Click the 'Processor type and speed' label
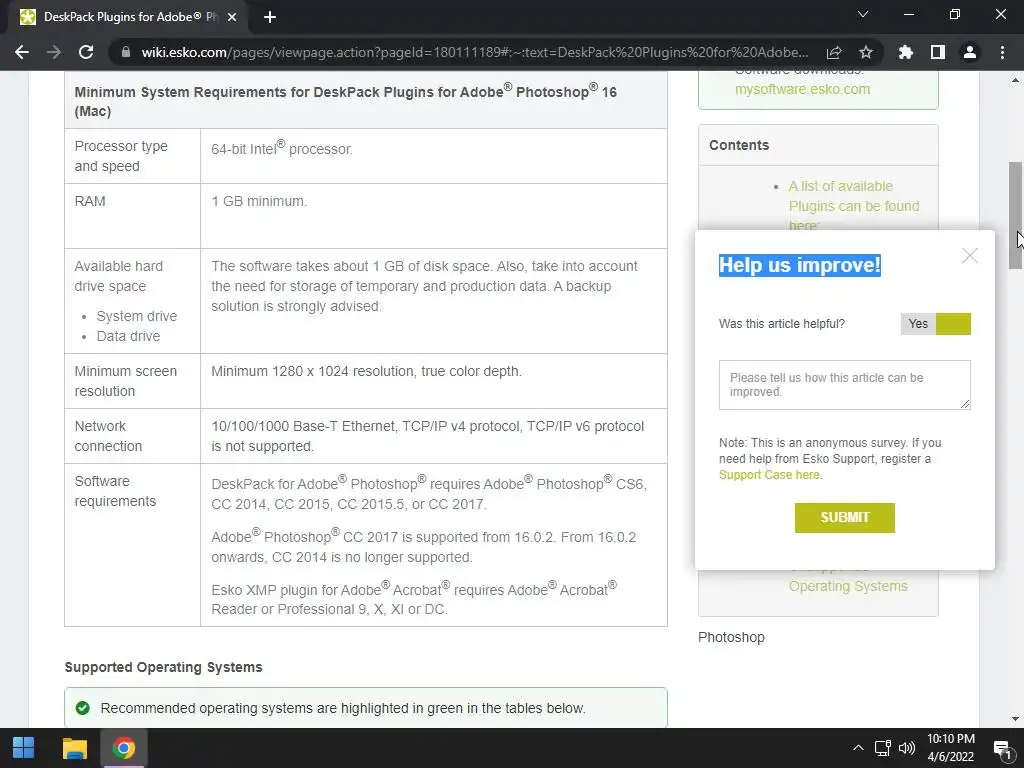 [x=121, y=156]
